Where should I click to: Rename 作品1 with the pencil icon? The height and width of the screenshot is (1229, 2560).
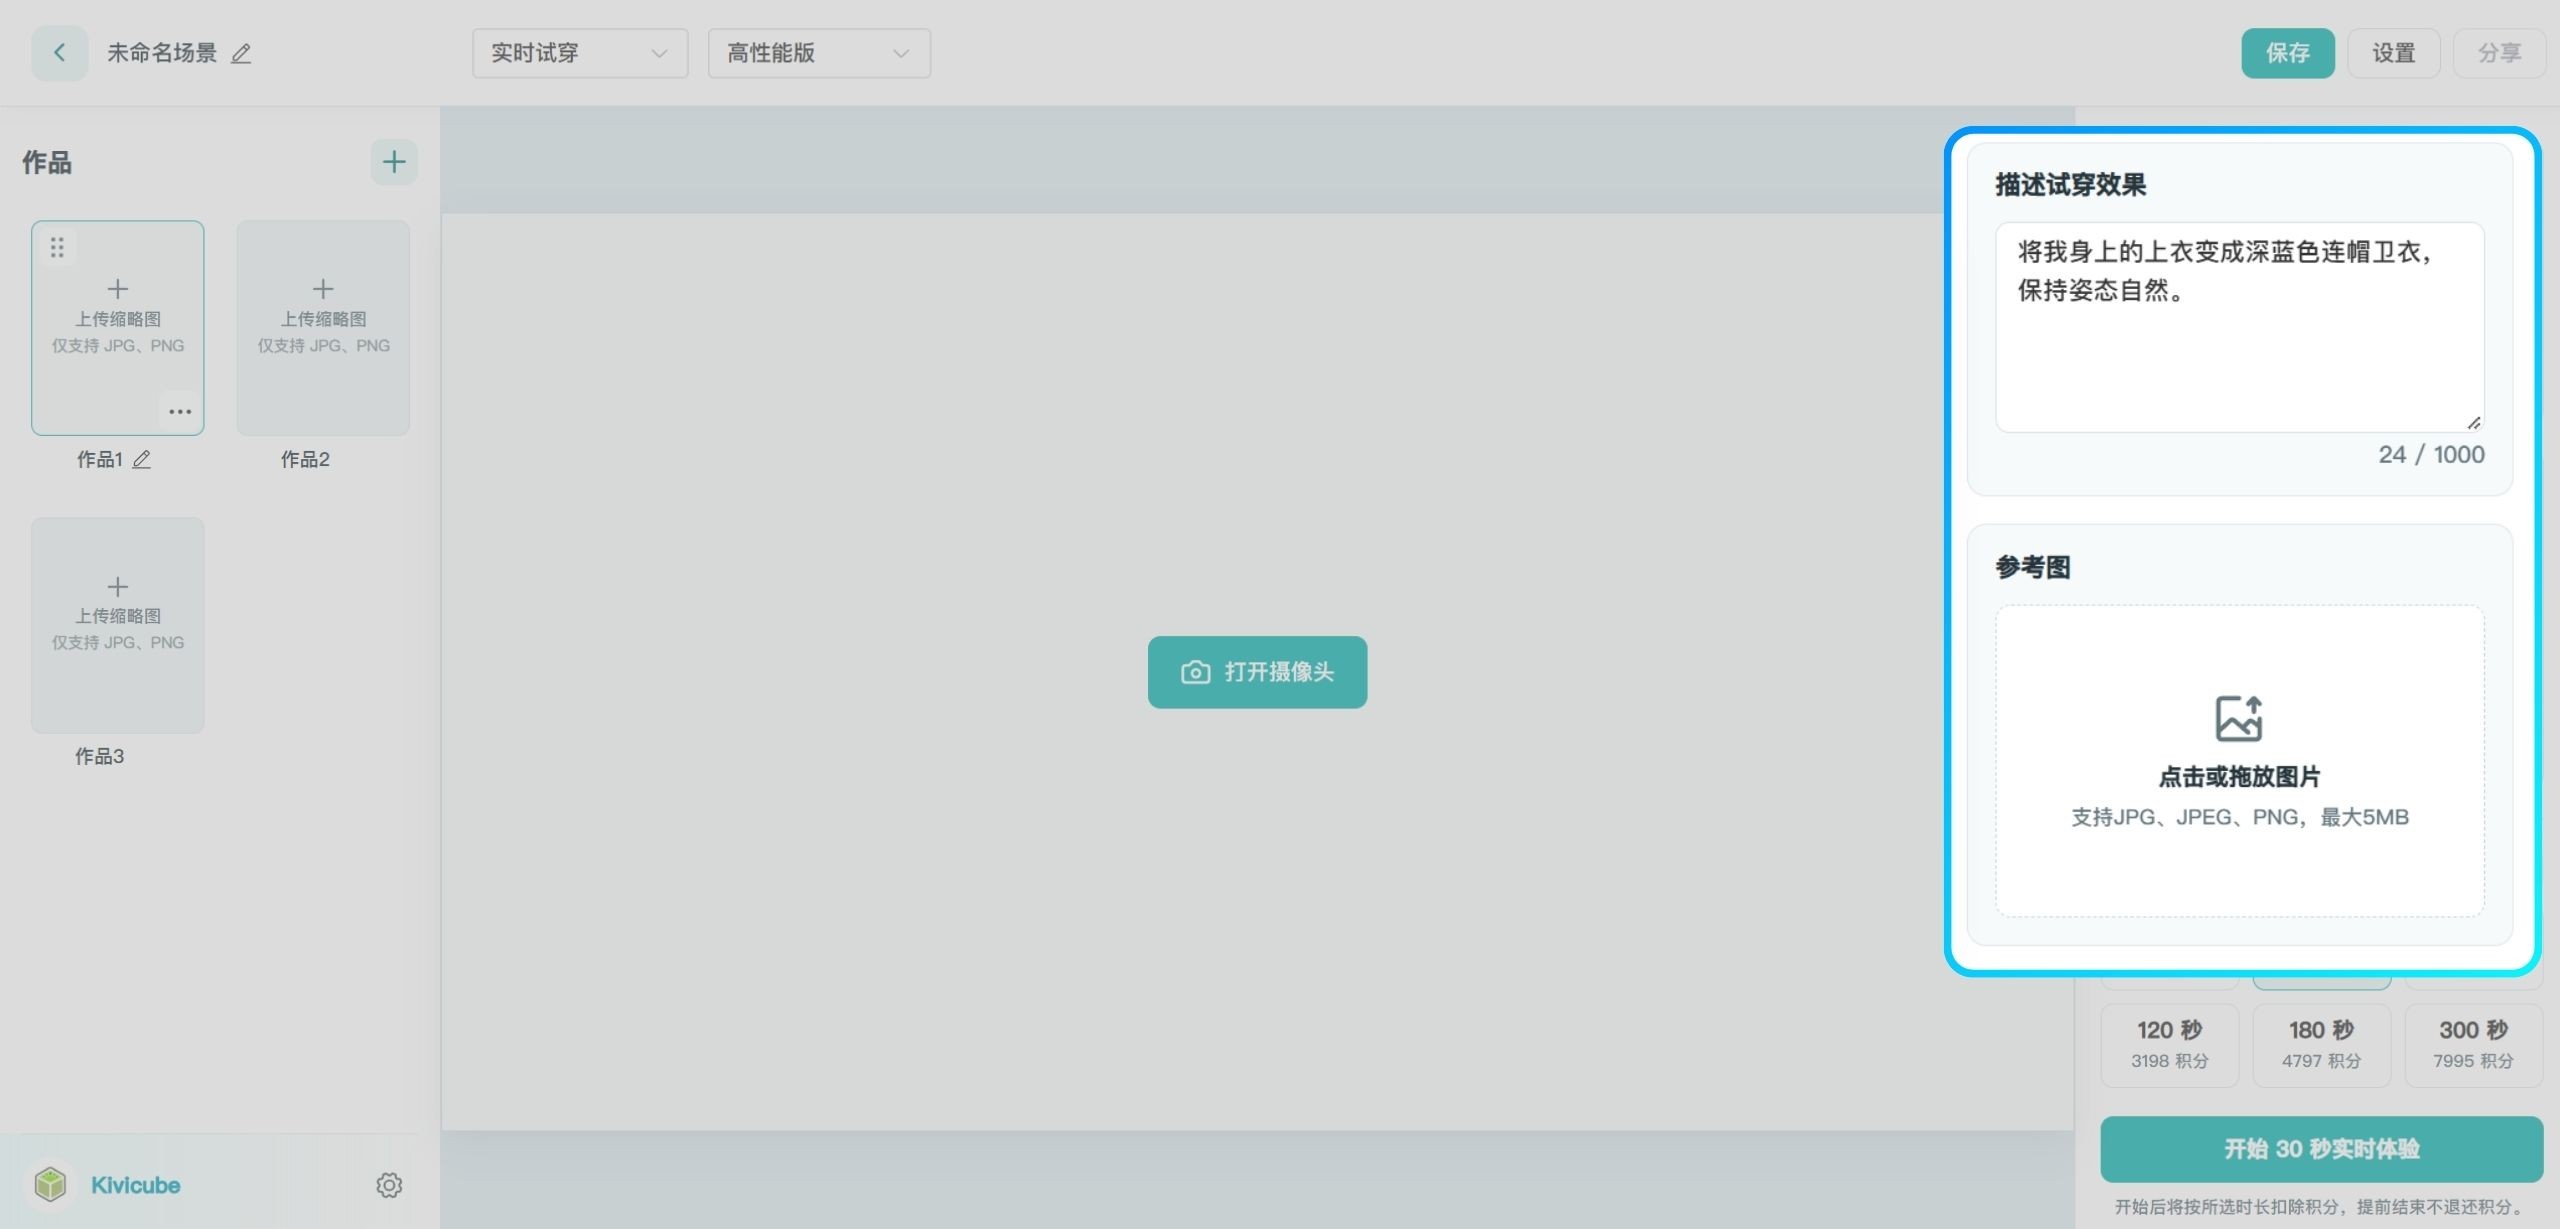142,460
